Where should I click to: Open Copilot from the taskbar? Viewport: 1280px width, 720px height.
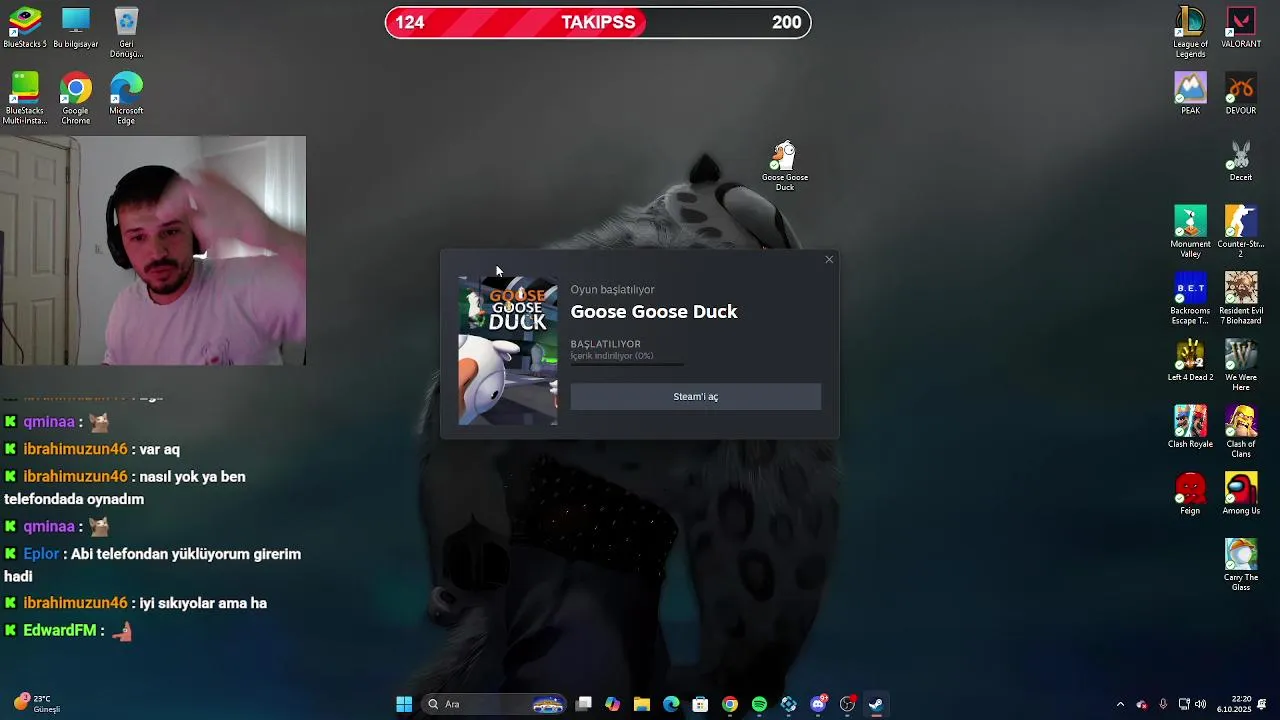[x=613, y=704]
